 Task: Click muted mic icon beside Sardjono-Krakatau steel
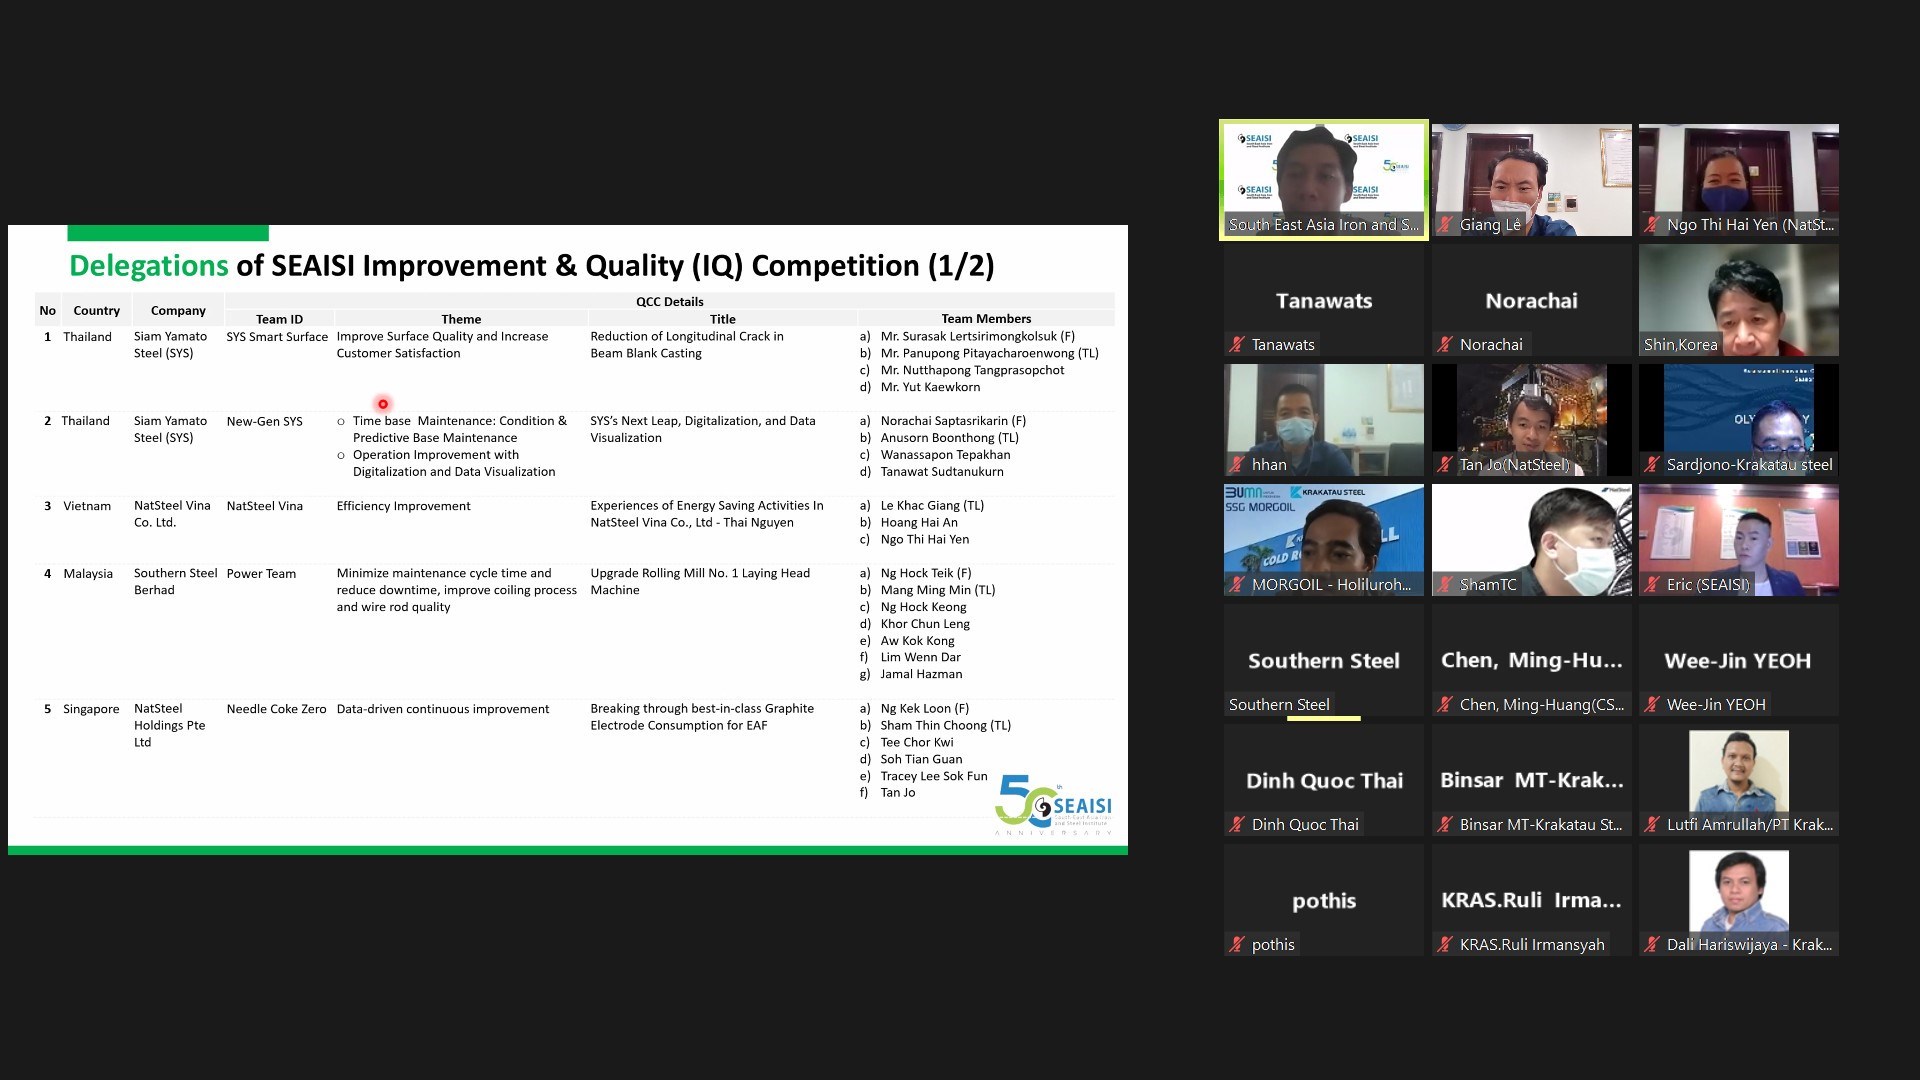[1652, 465]
